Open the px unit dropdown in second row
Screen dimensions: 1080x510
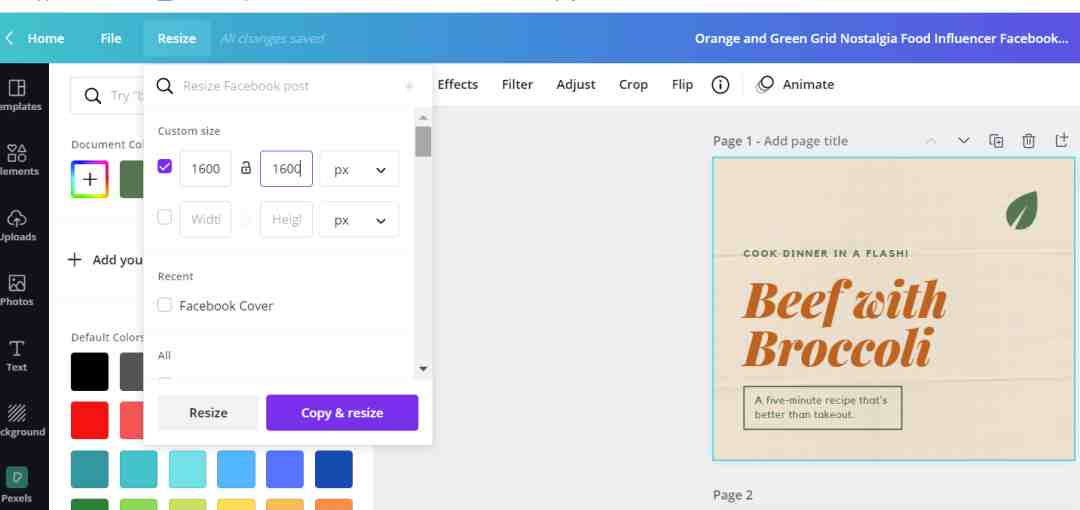(359, 220)
